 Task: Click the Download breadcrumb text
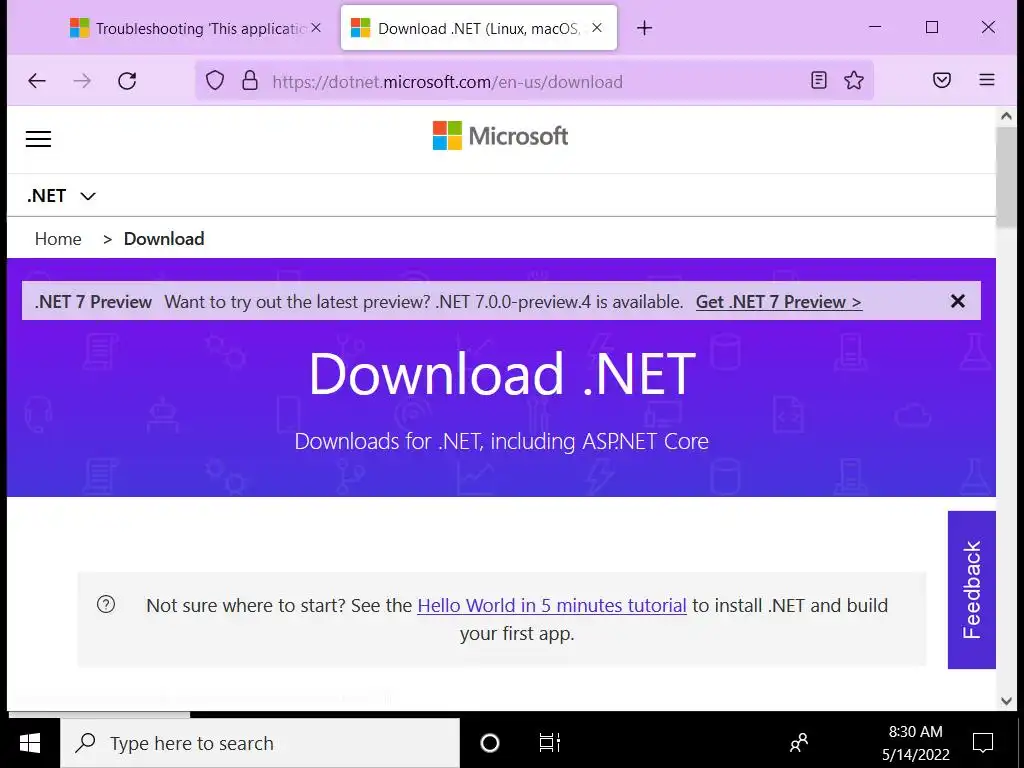[x=164, y=239]
